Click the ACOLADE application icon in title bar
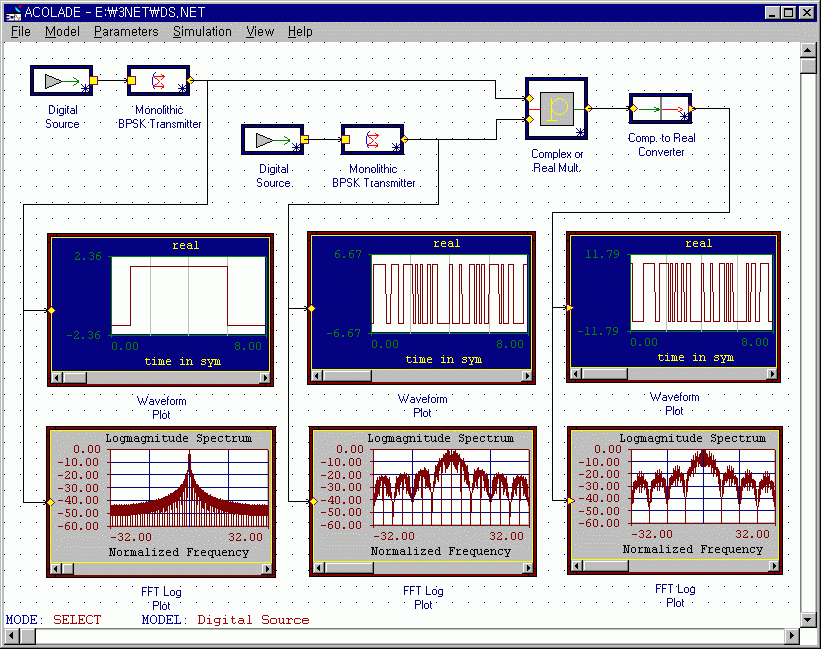Screen dimensions: 821x649 pyautogui.click(x=13, y=13)
